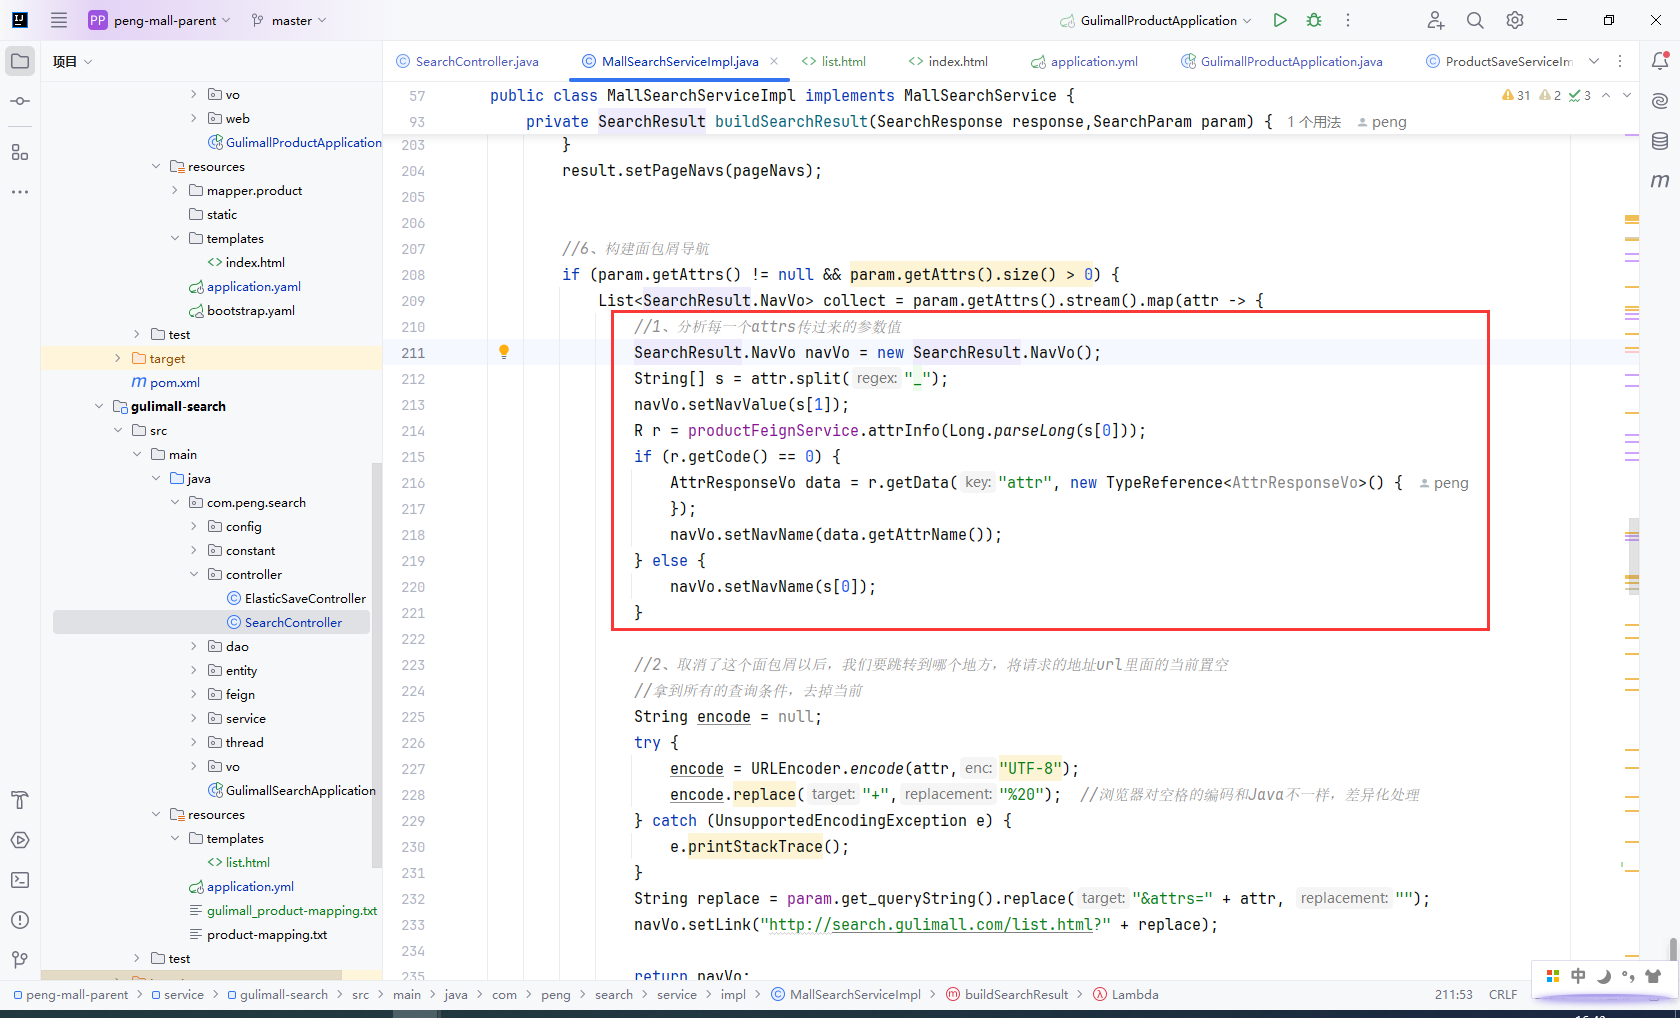
Task: Open bootstrap.yaml in project tree
Action: [241, 310]
